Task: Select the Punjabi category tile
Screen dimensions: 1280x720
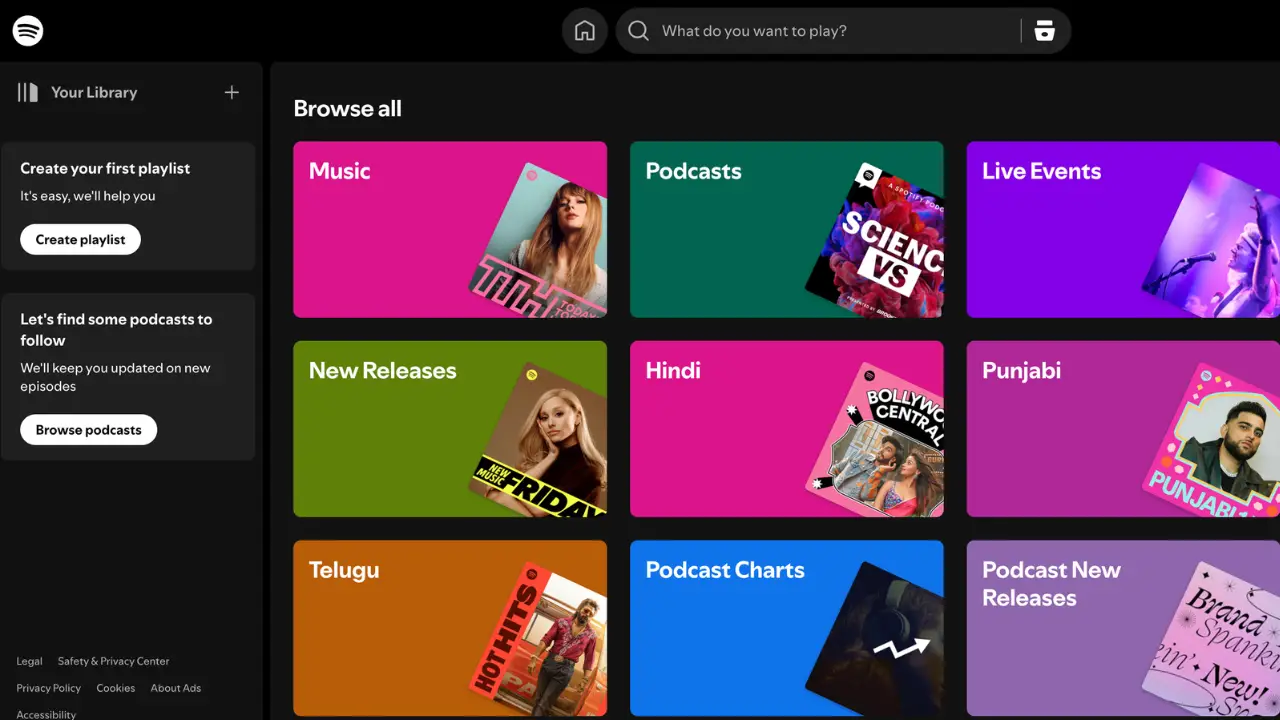Action: (1122, 429)
